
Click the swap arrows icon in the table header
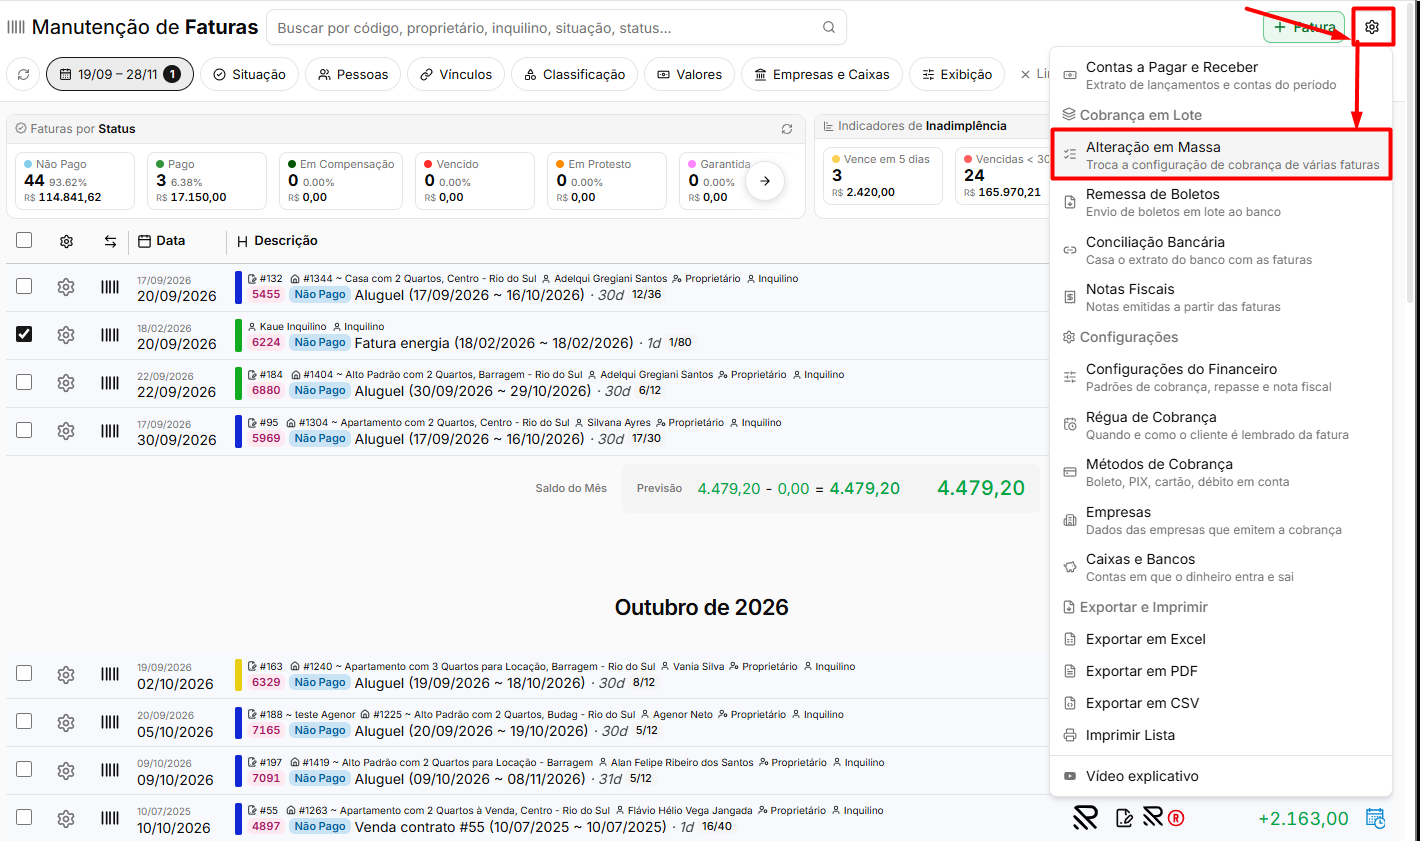coord(110,241)
